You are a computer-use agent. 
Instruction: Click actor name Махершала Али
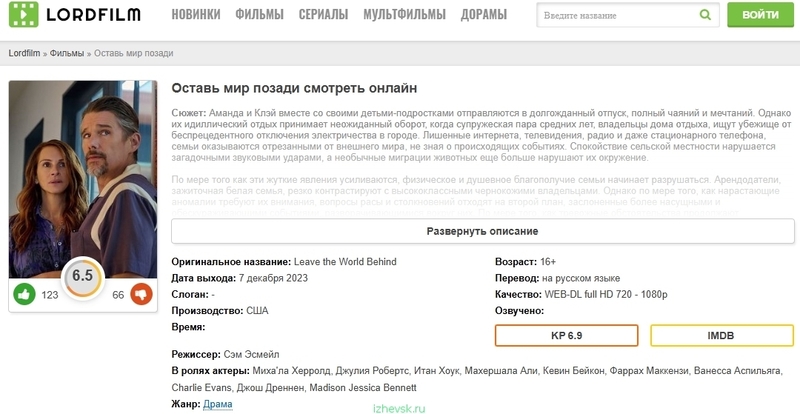(x=501, y=371)
